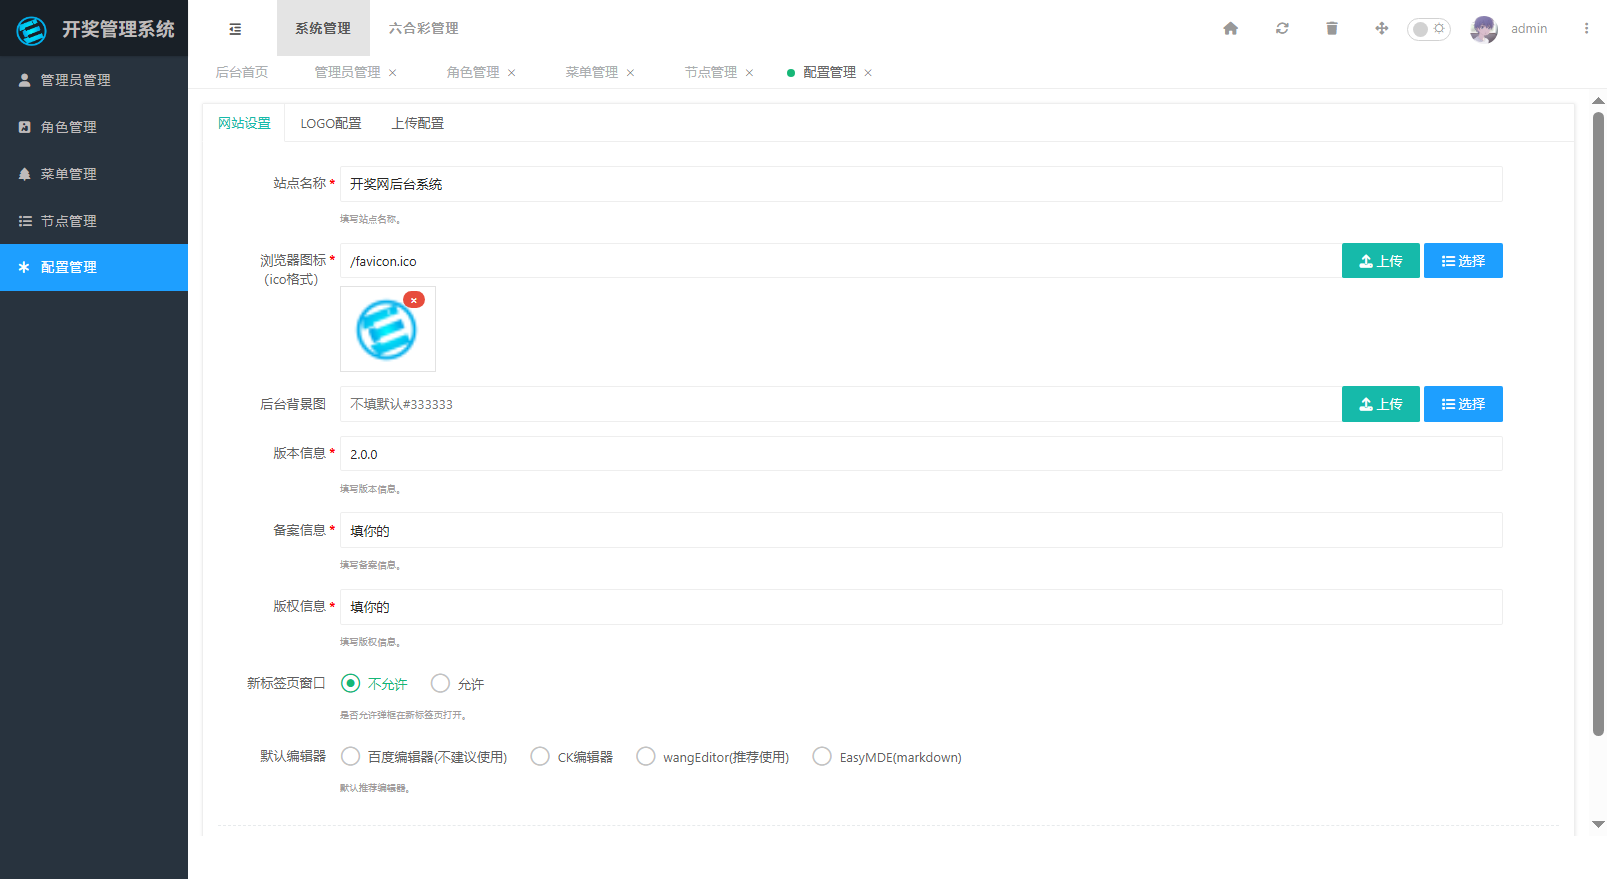The height and width of the screenshot is (879, 1607).
Task: Click the scrollbar down arrow
Action: pyautogui.click(x=1598, y=825)
